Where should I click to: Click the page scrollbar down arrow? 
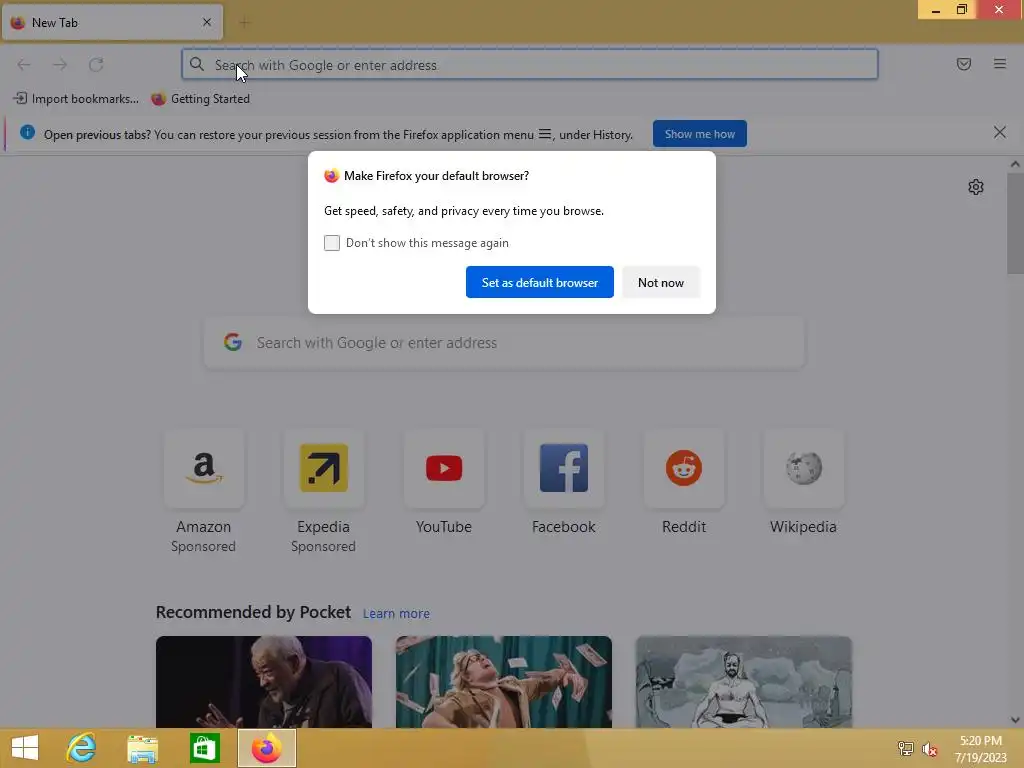pyautogui.click(x=1015, y=720)
